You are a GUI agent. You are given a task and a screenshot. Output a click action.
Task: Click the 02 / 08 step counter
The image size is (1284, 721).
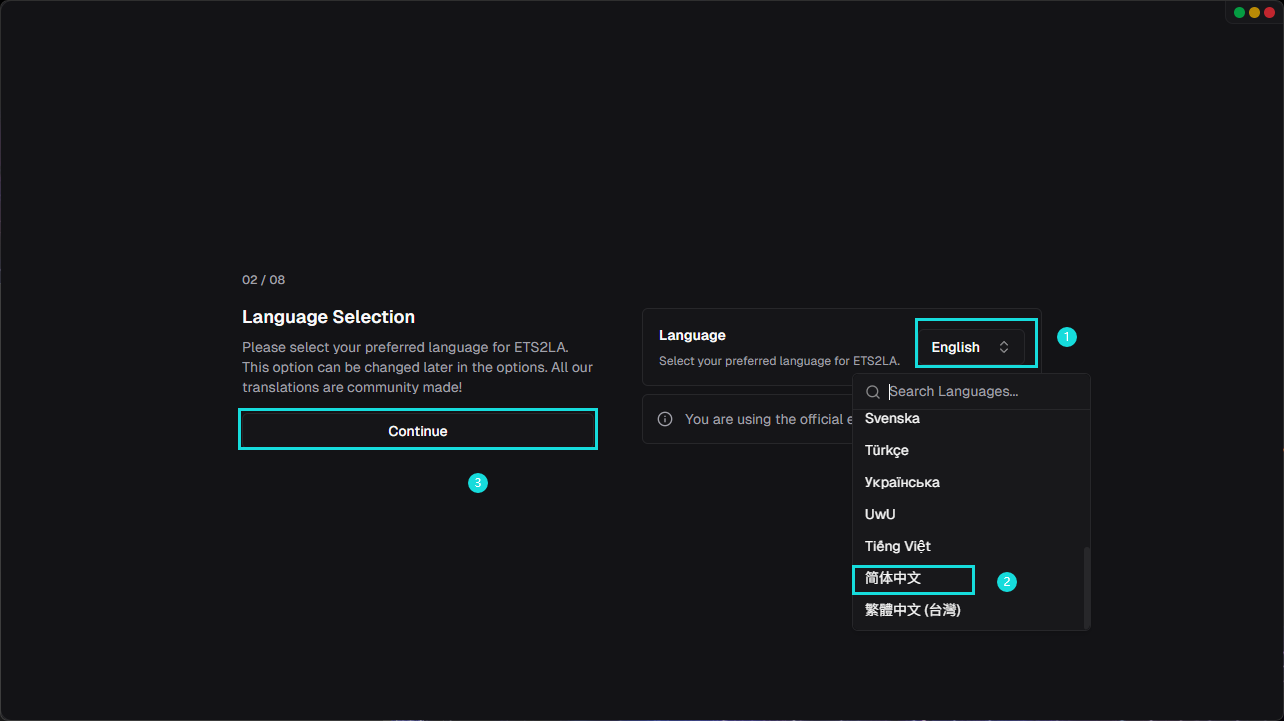coord(263,280)
